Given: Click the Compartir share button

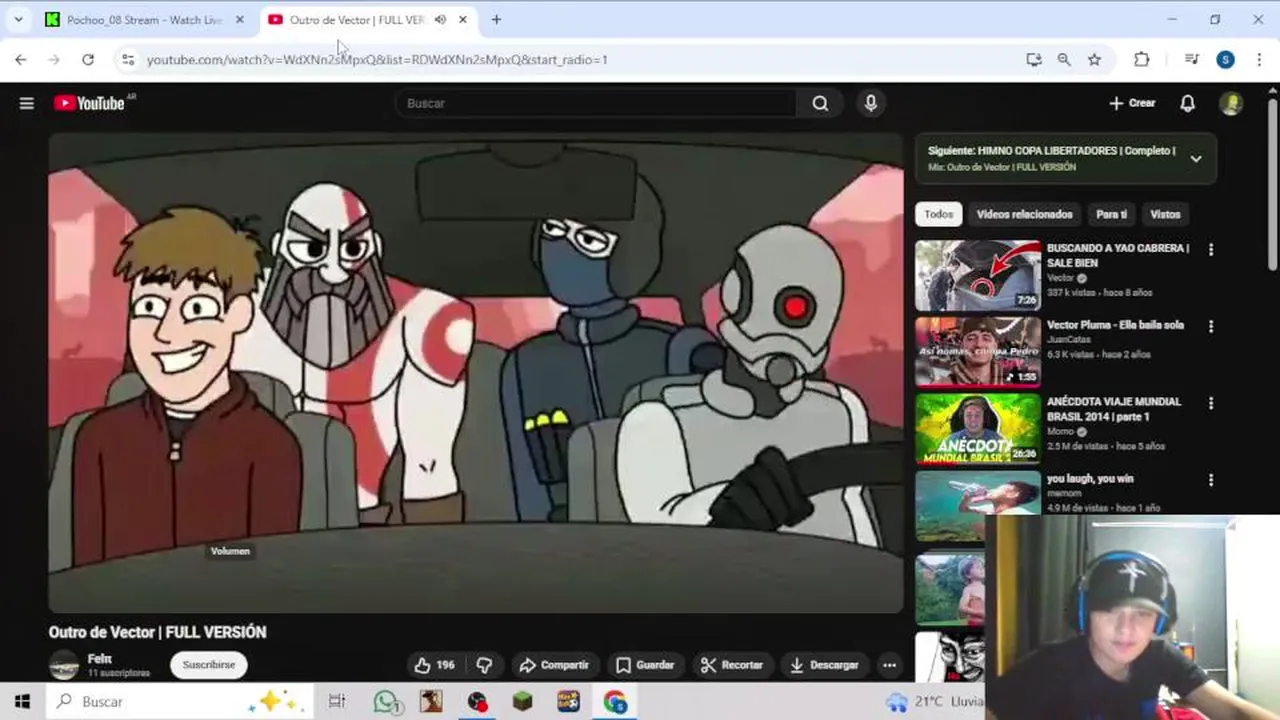Looking at the screenshot, I should [x=553, y=665].
